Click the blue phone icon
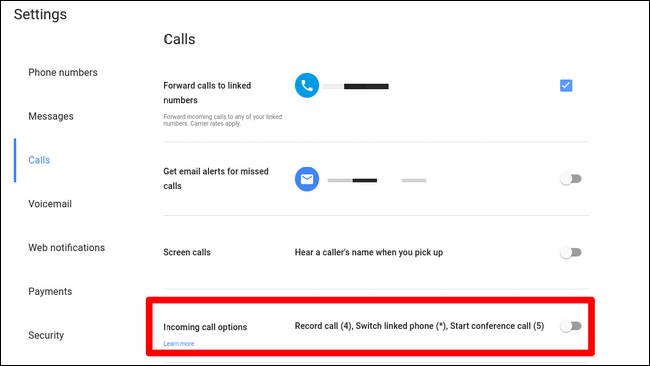 pyautogui.click(x=307, y=85)
